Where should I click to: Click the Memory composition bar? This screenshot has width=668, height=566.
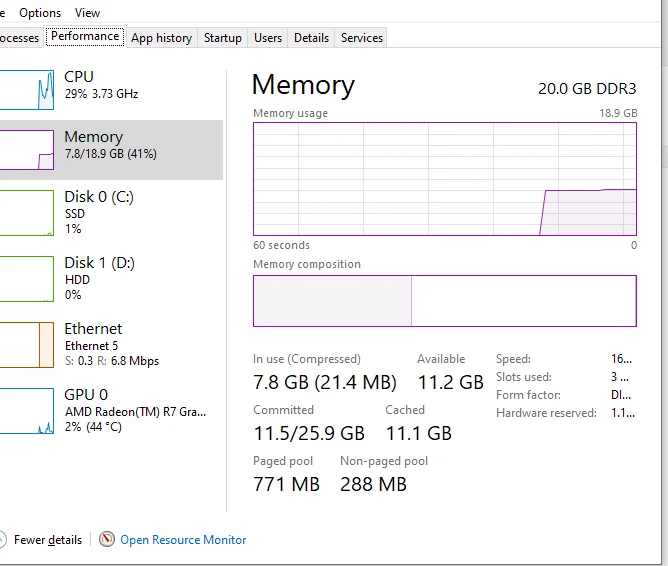coord(444,301)
